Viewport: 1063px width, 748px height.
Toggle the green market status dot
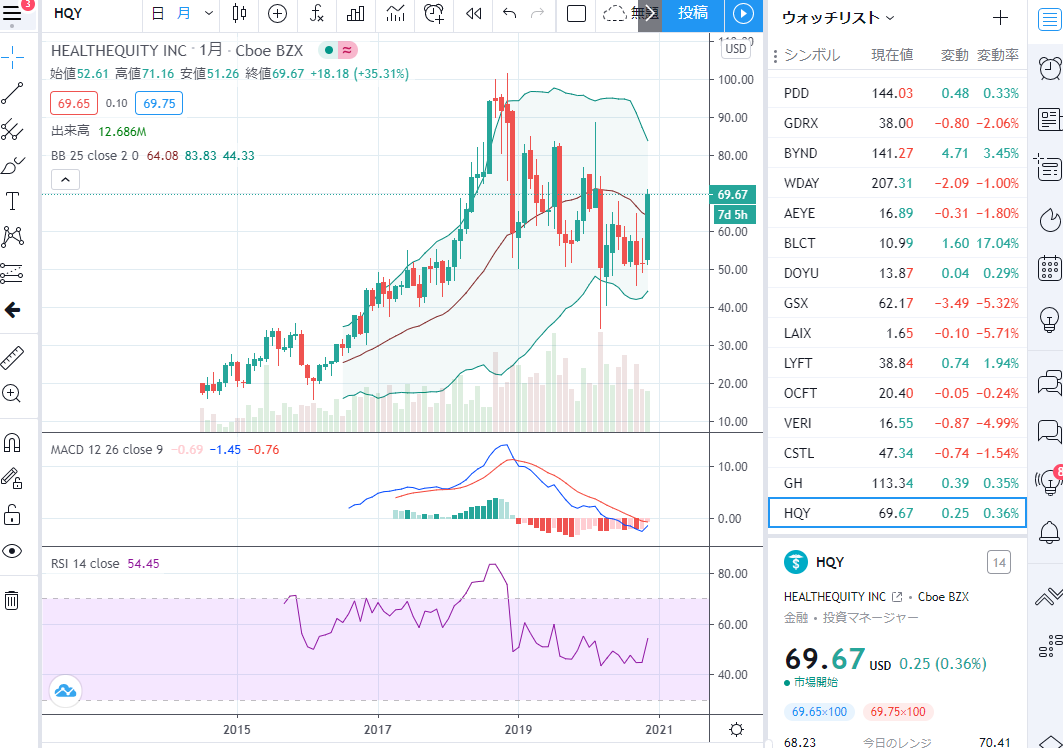click(x=329, y=50)
